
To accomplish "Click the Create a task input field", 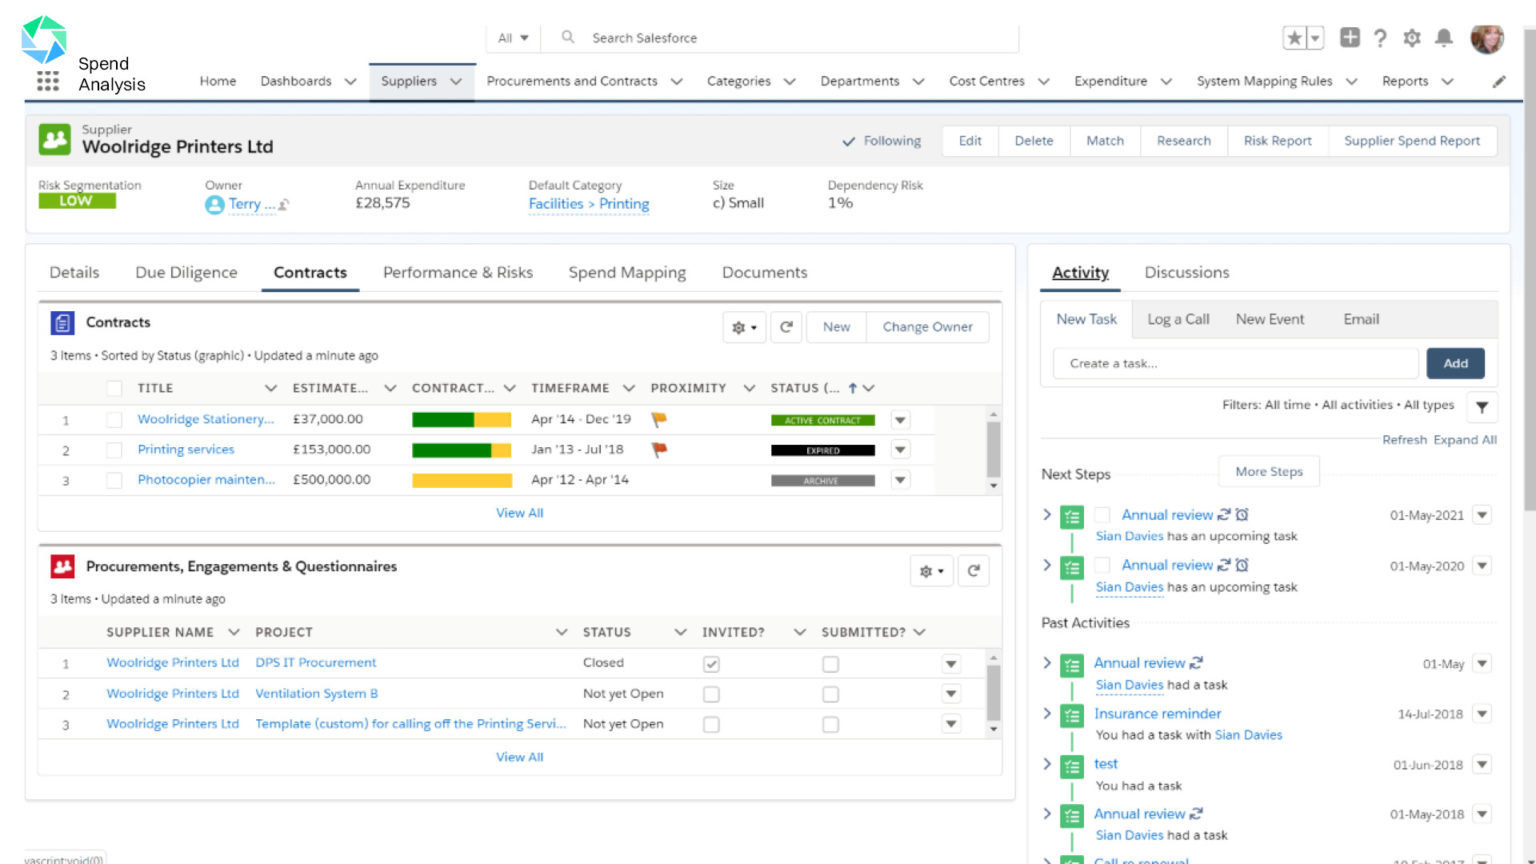I will click(x=1234, y=363).
